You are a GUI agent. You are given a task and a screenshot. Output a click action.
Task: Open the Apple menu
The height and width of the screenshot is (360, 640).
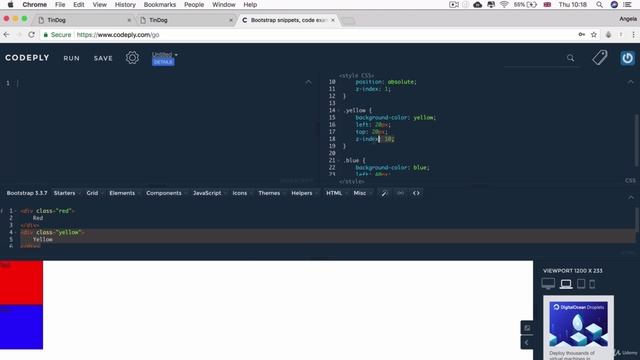[x=11, y=4]
